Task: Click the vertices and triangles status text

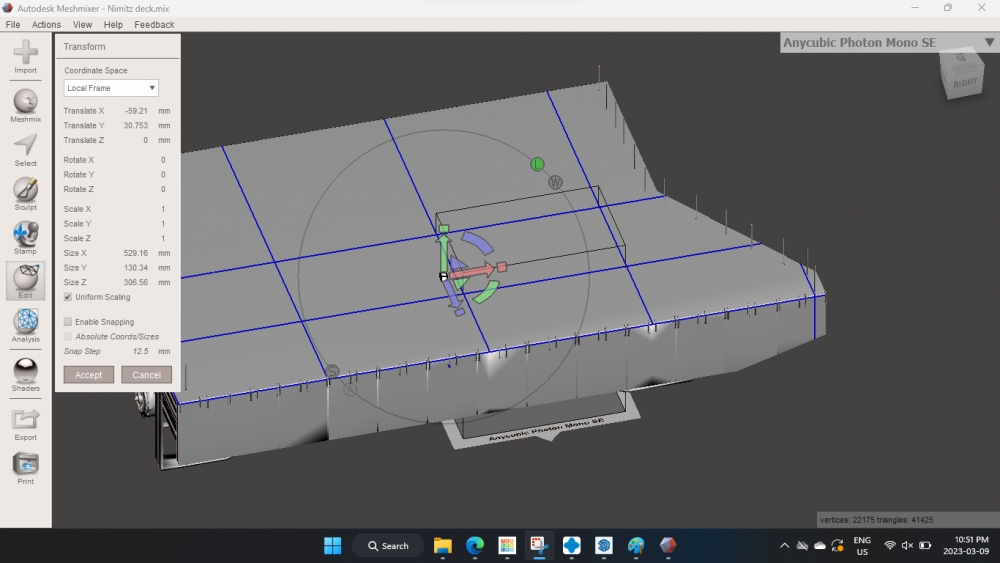Action: click(876, 520)
